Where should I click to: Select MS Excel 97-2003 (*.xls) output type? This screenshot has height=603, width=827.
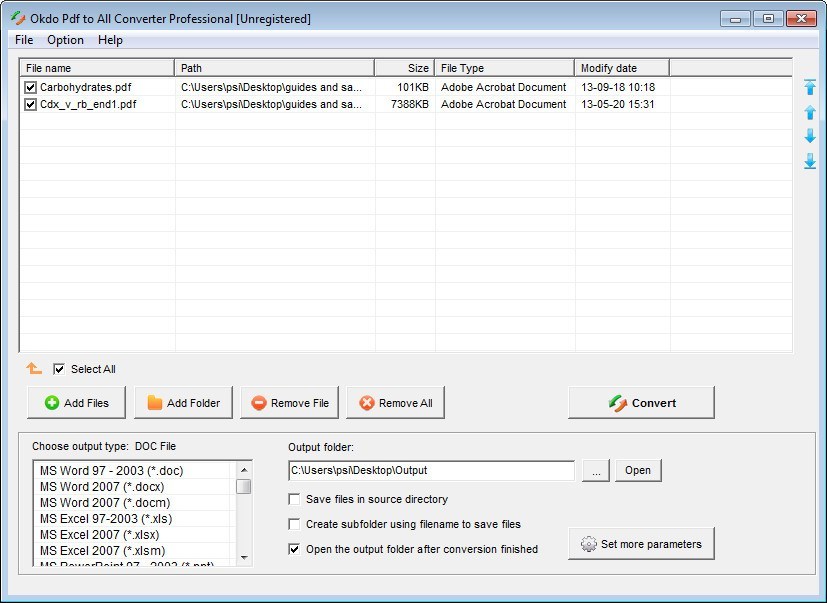pyautogui.click(x=106, y=519)
